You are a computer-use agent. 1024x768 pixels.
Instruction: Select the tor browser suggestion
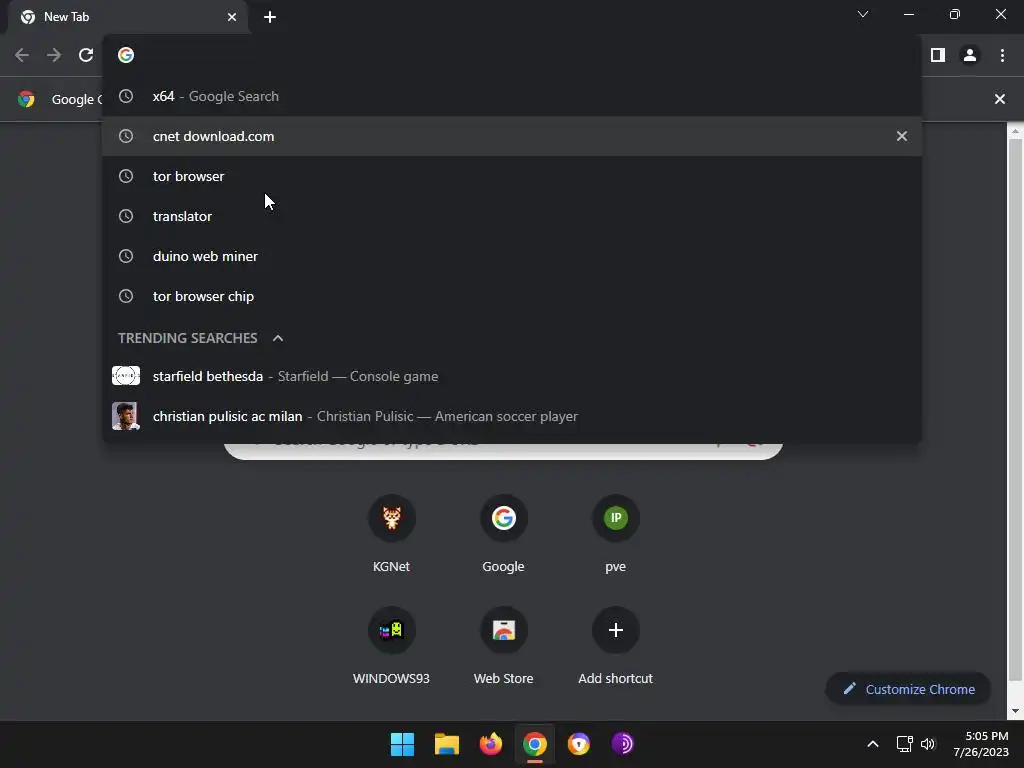[512, 176]
